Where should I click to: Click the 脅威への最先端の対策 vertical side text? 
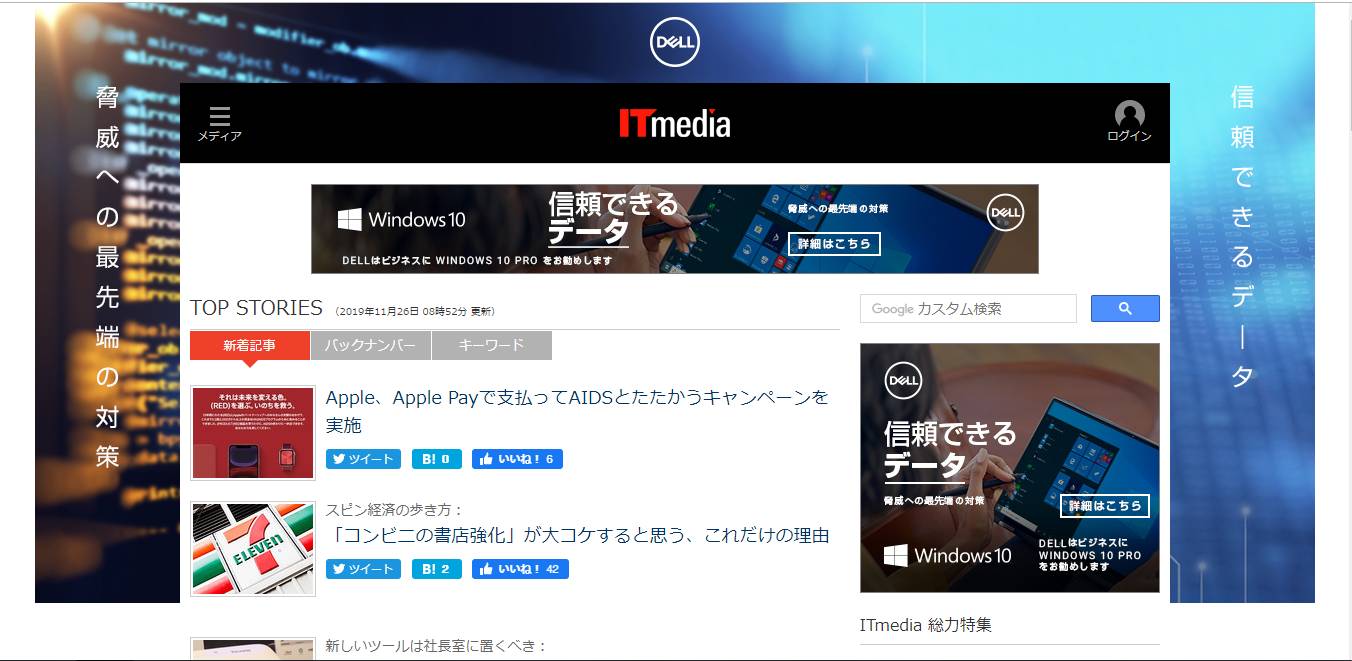[107, 277]
